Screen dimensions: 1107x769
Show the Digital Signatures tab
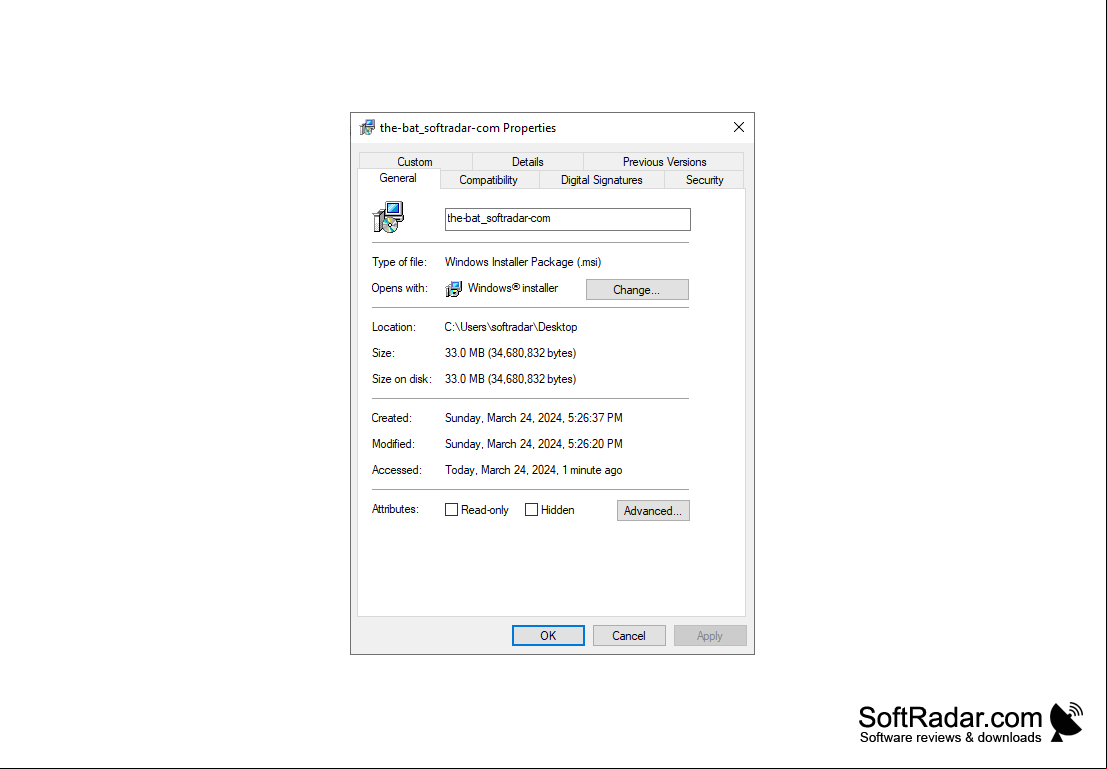click(x=602, y=180)
